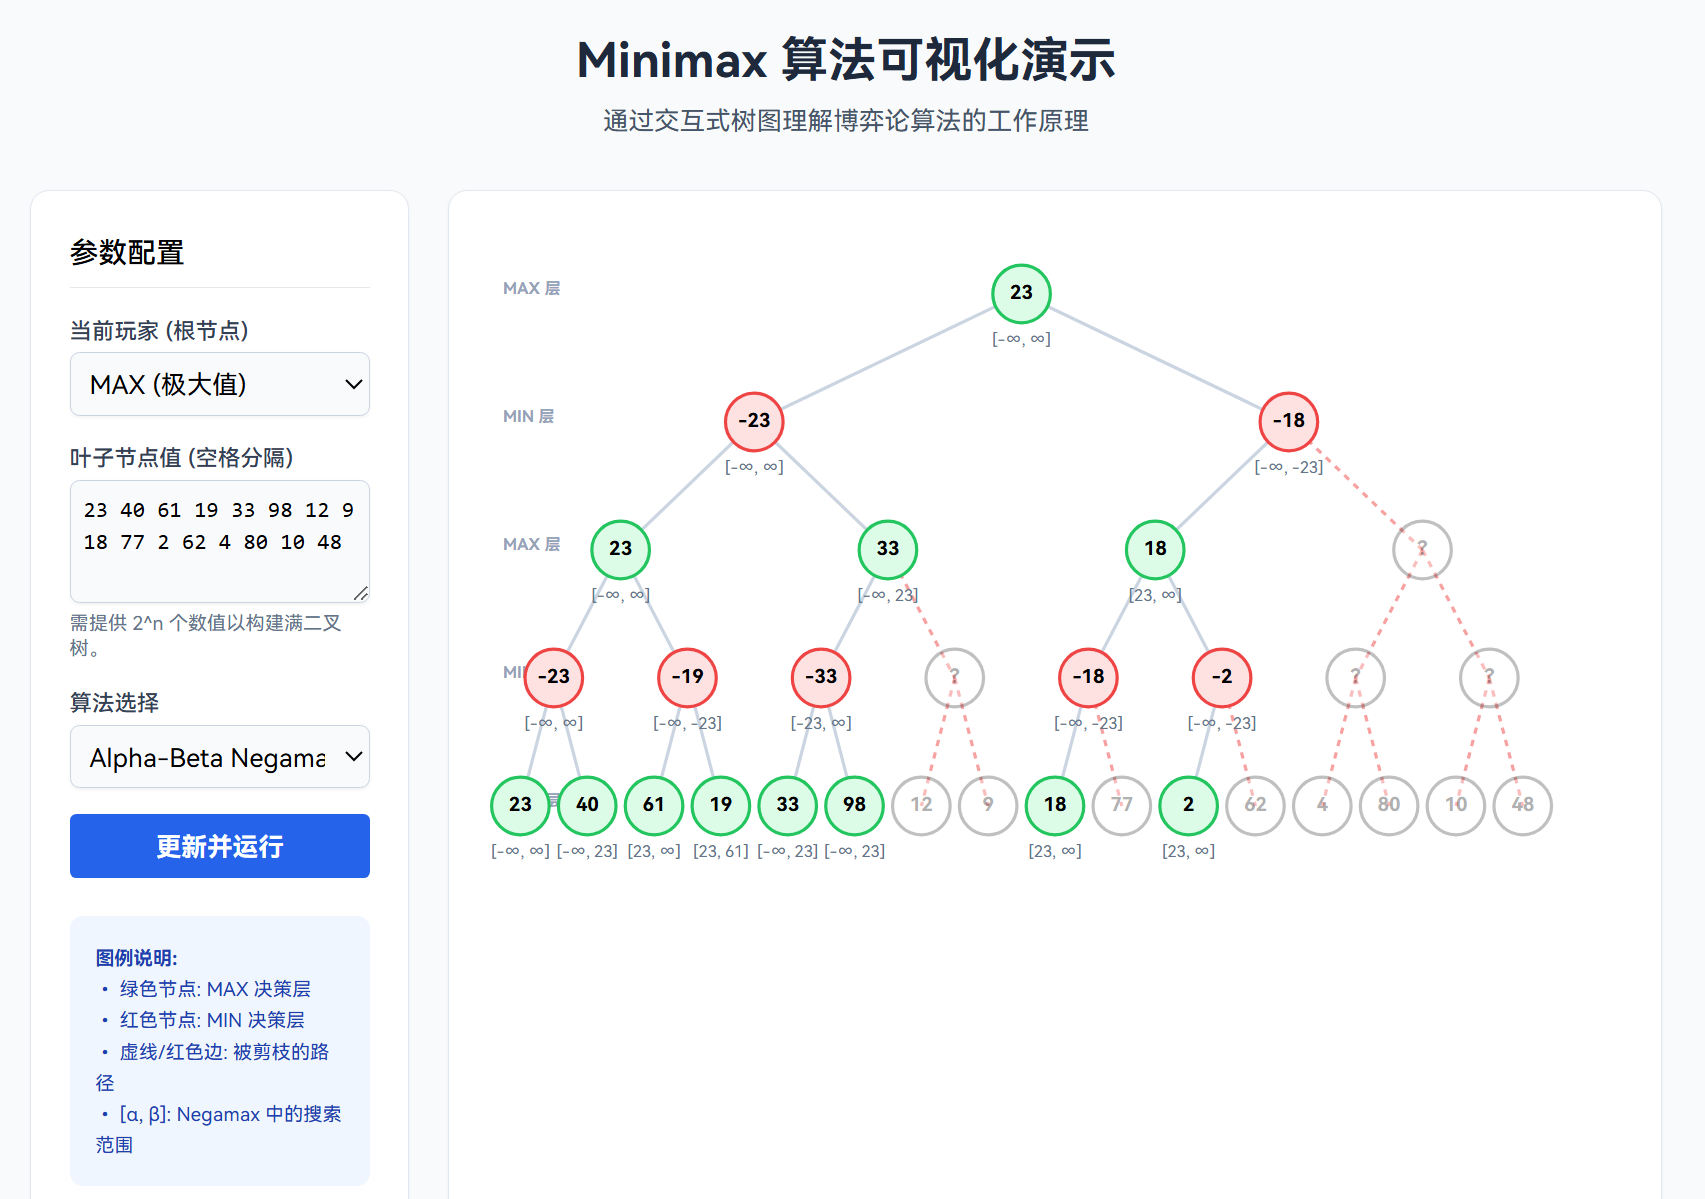Select the pruned gray leaf node 77
Screen dimensions: 1705x1199
click(1122, 805)
